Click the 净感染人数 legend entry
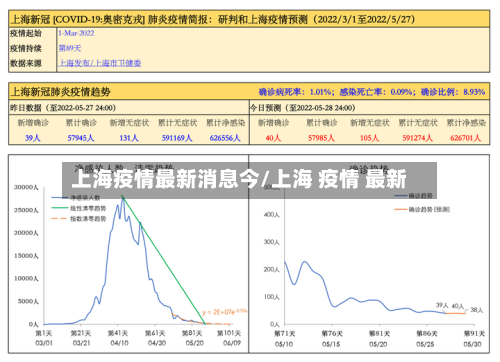This screenshot has width=500, height=362. coord(76,198)
